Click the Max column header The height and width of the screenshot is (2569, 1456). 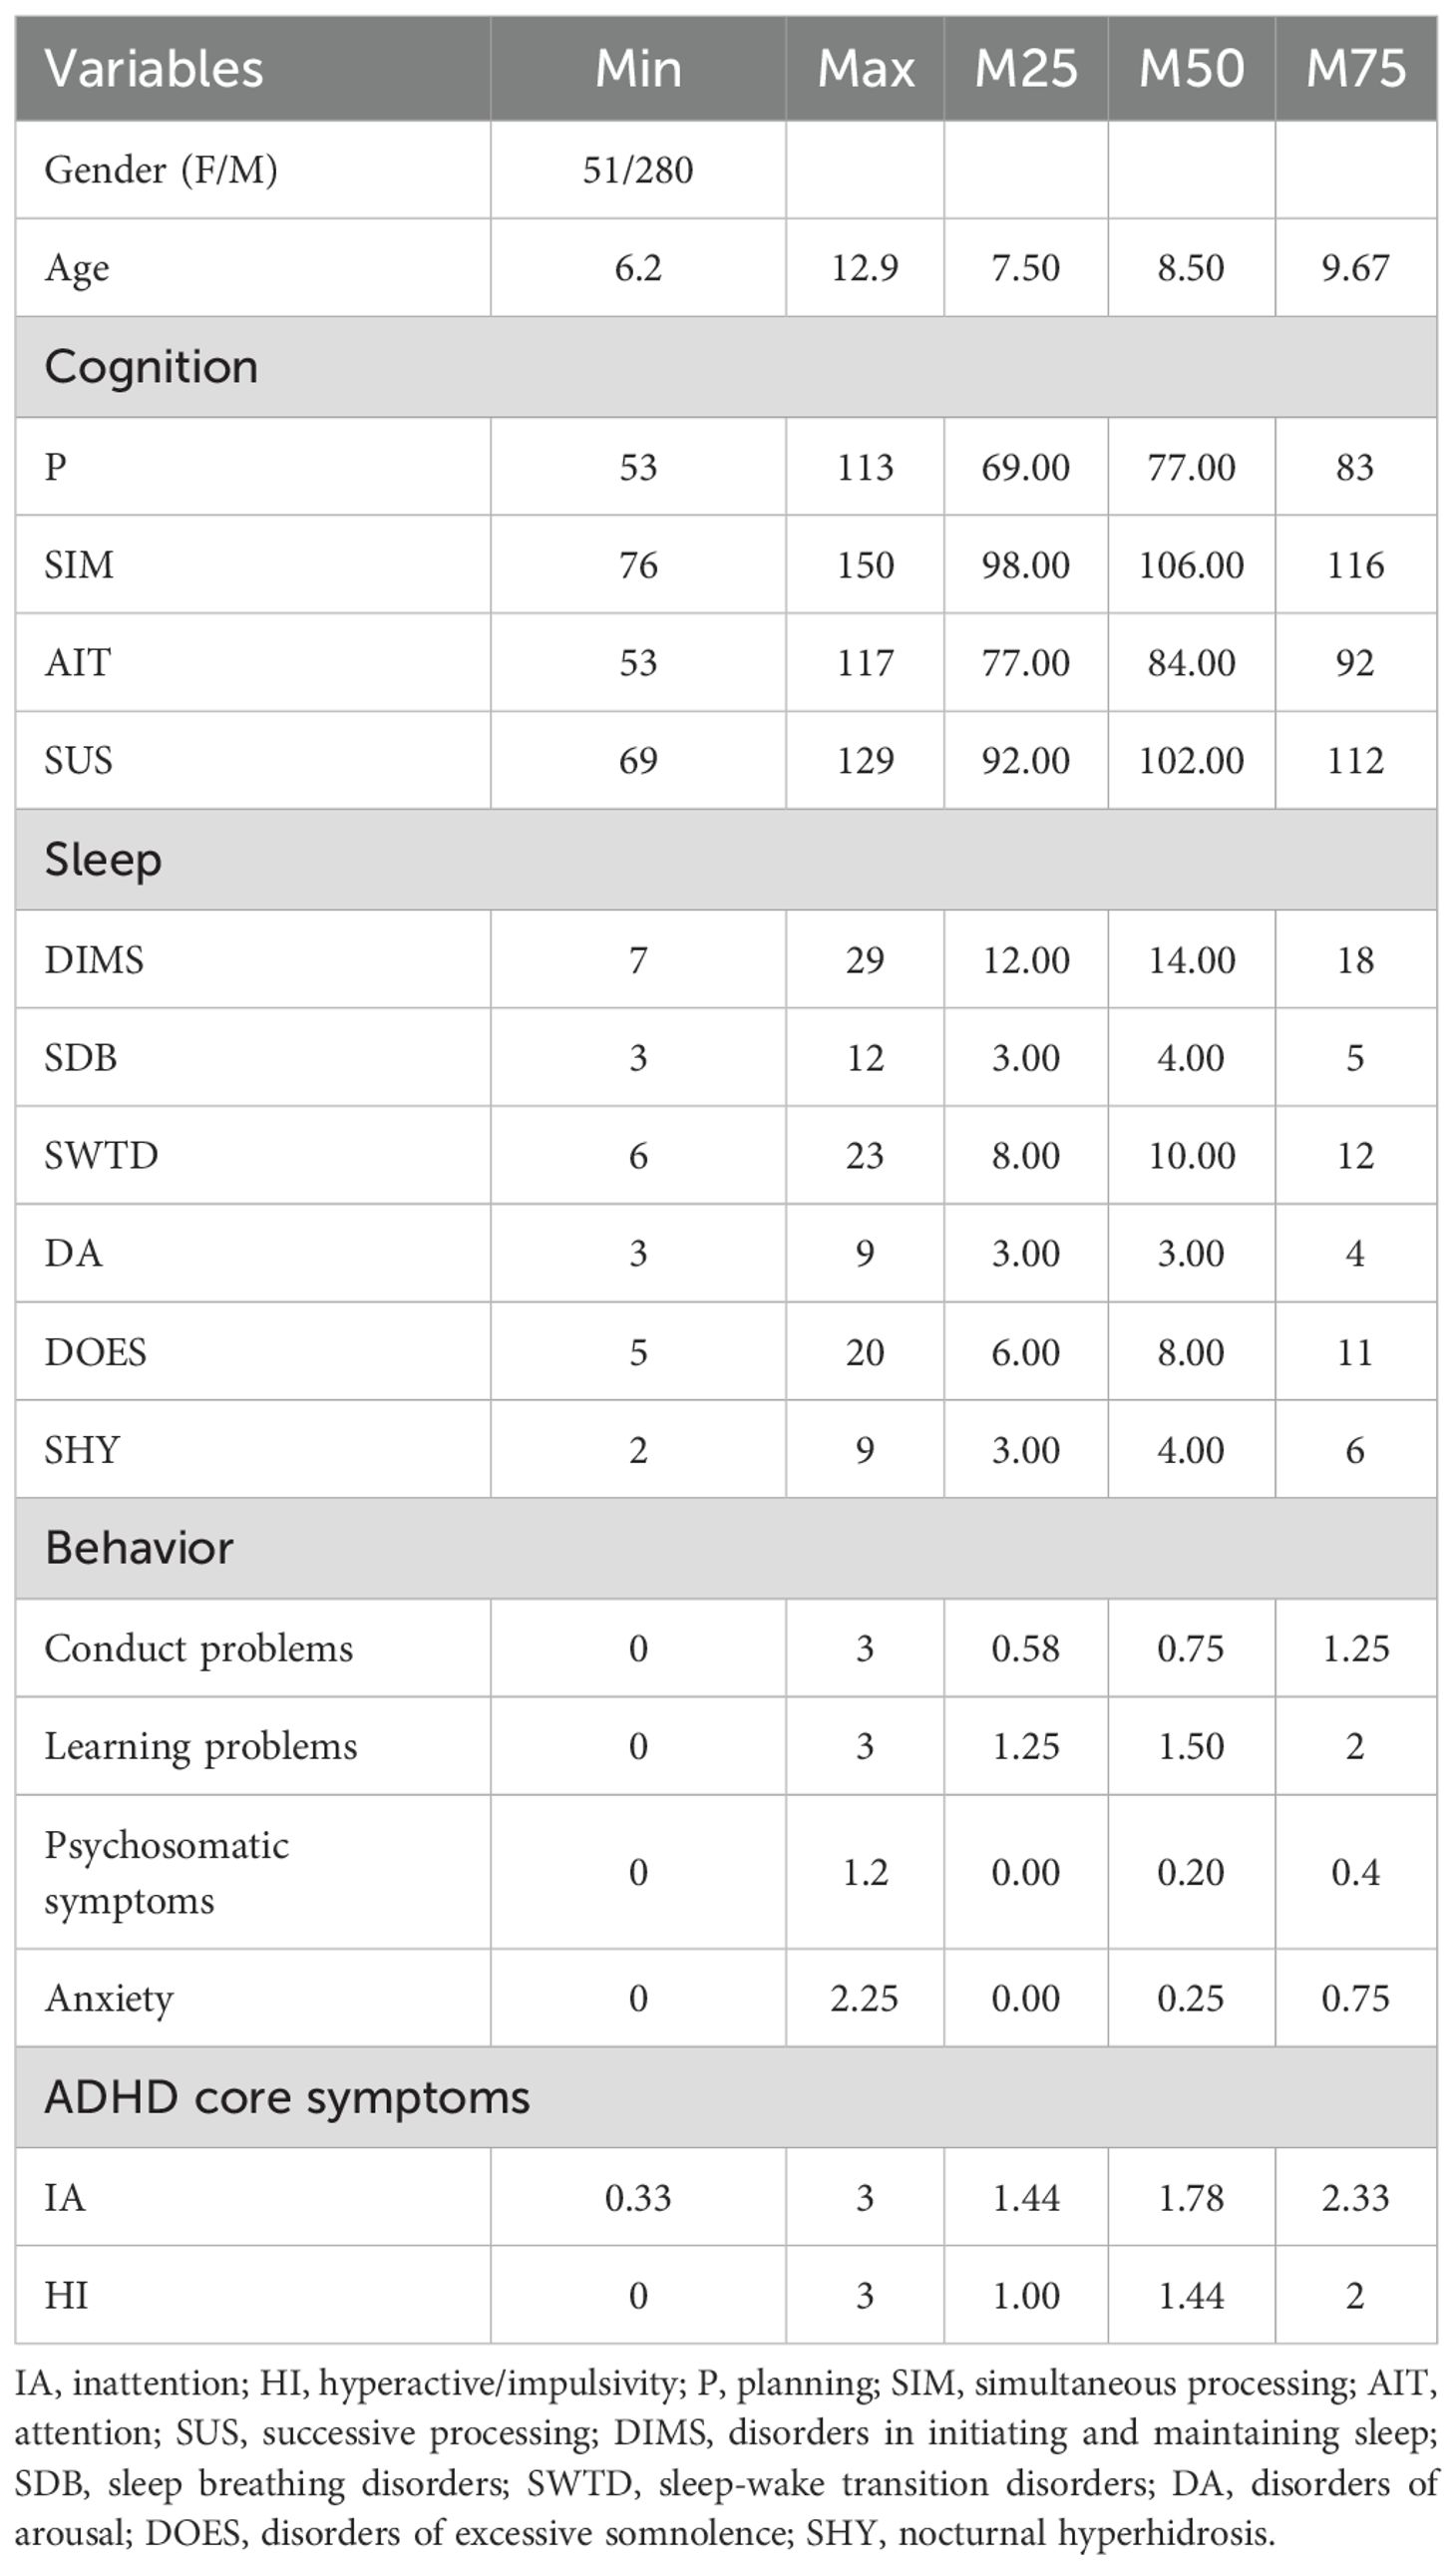865,69
